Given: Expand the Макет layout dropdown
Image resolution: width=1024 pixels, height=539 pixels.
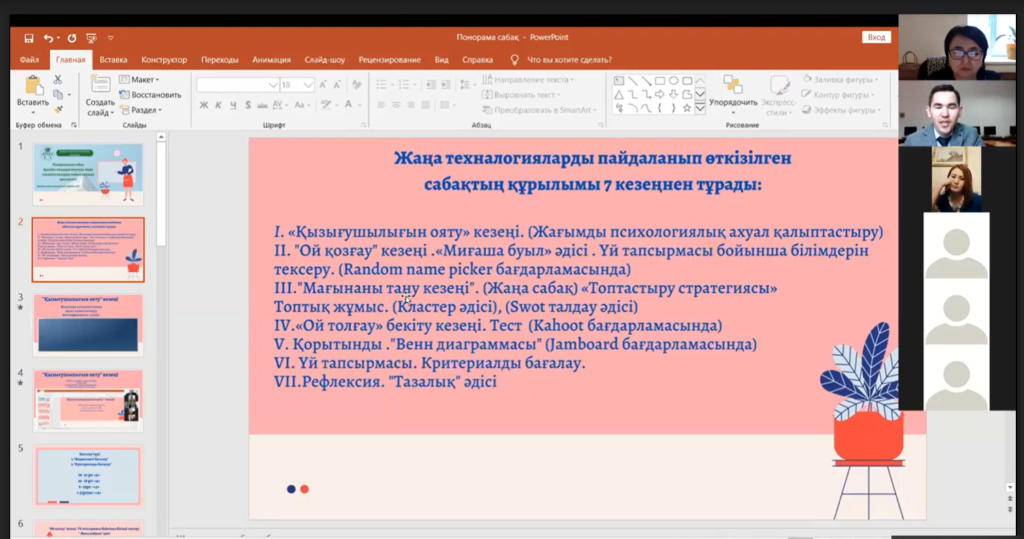Looking at the screenshot, I should pyautogui.click(x=140, y=79).
